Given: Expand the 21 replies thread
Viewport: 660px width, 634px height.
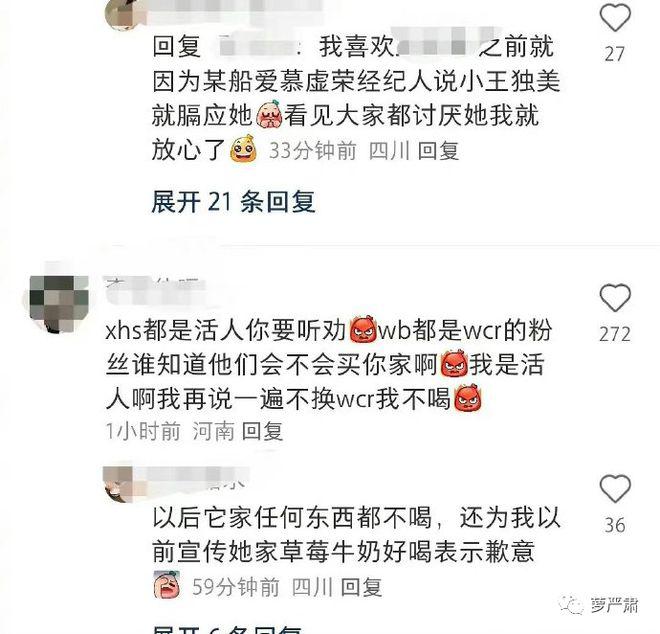Looking at the screenshot, I should [x=233, y=202].
